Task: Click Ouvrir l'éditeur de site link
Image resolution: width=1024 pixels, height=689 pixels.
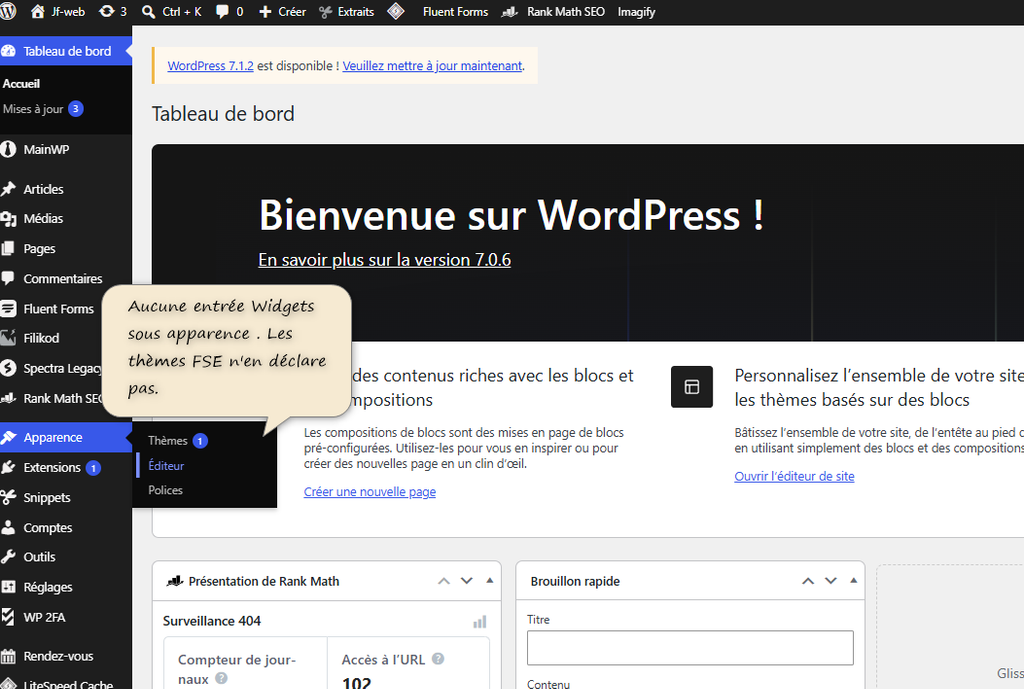Action: point(794,476)
